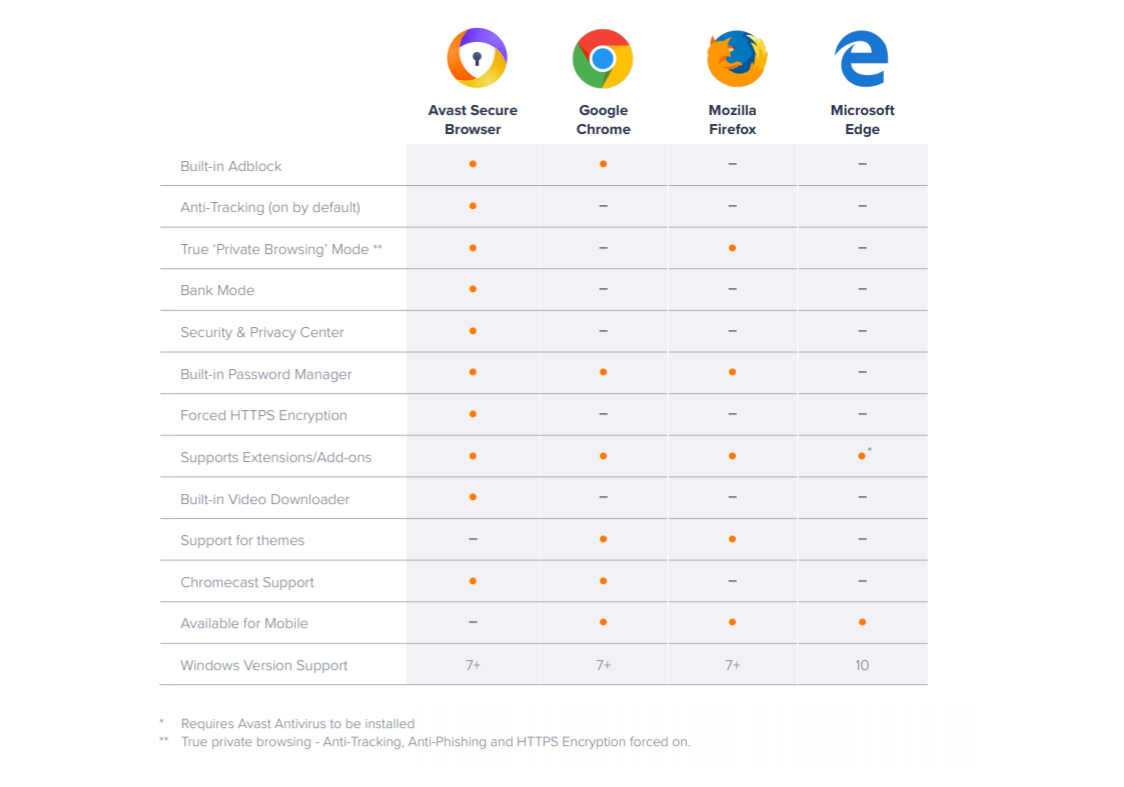Select the Google Chrome column heading

click(604, 120)
